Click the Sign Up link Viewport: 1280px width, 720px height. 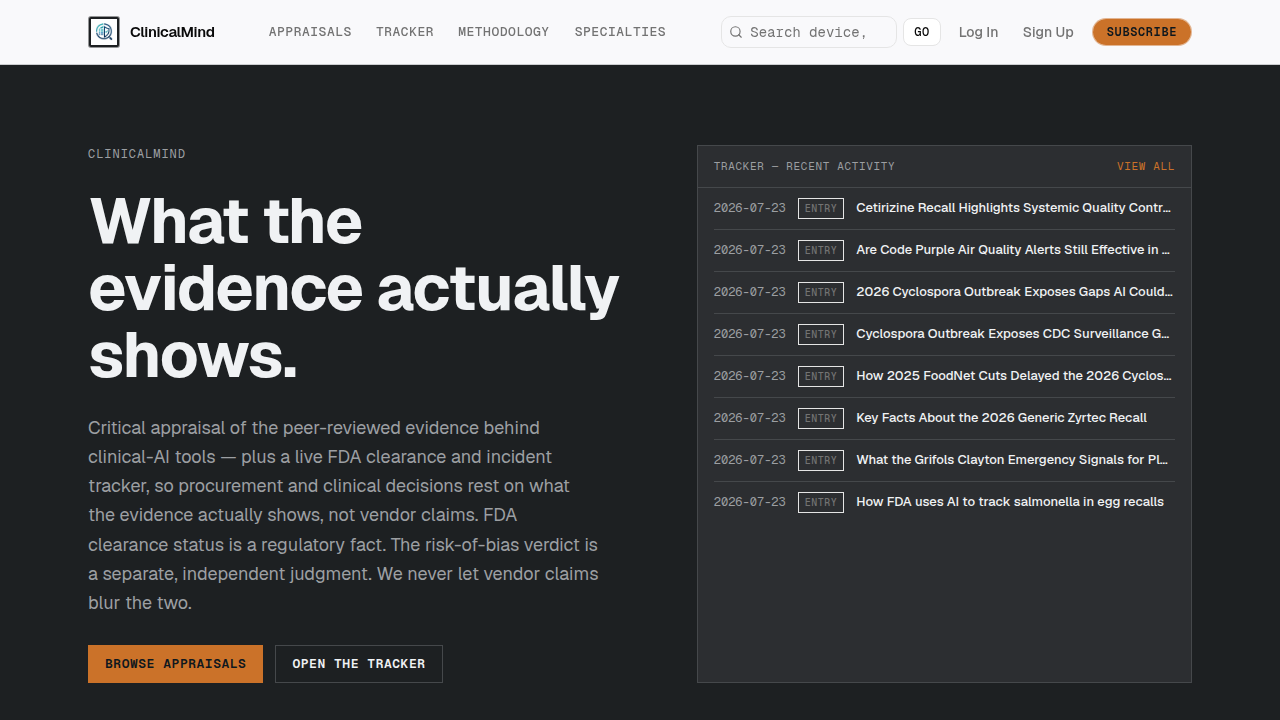(1048, 32)
